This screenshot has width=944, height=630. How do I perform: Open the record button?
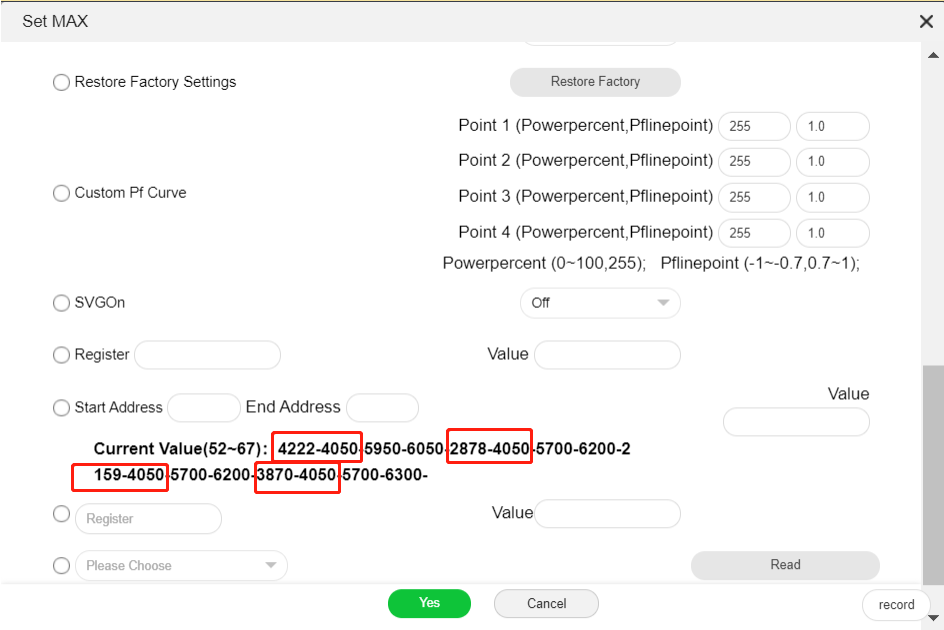pyautogui.click(x=896, y=605)
